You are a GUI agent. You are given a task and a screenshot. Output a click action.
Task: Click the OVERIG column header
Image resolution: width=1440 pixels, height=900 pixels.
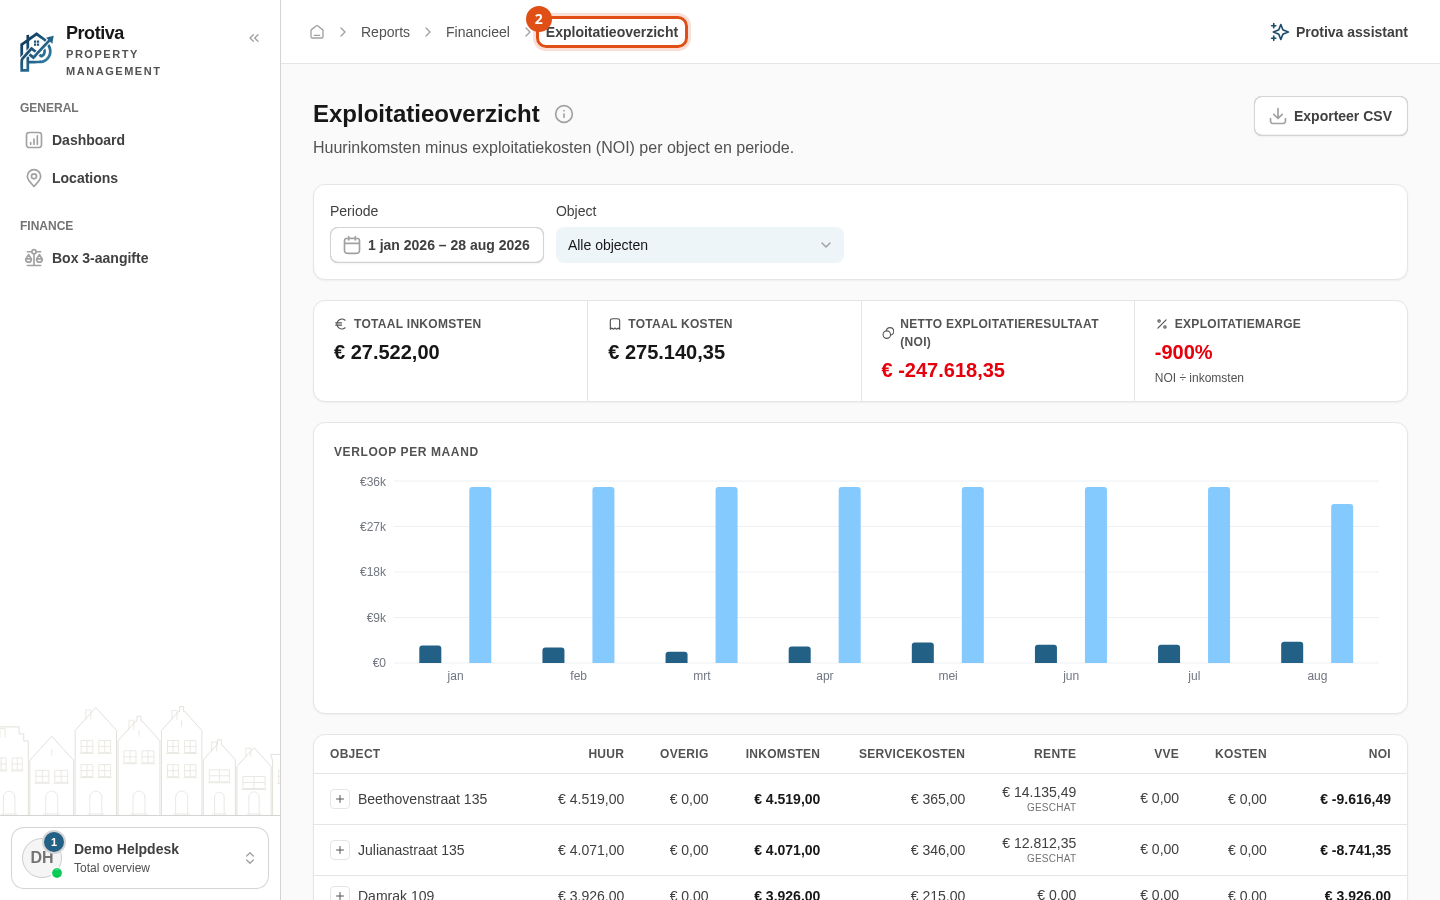point(684,754)
